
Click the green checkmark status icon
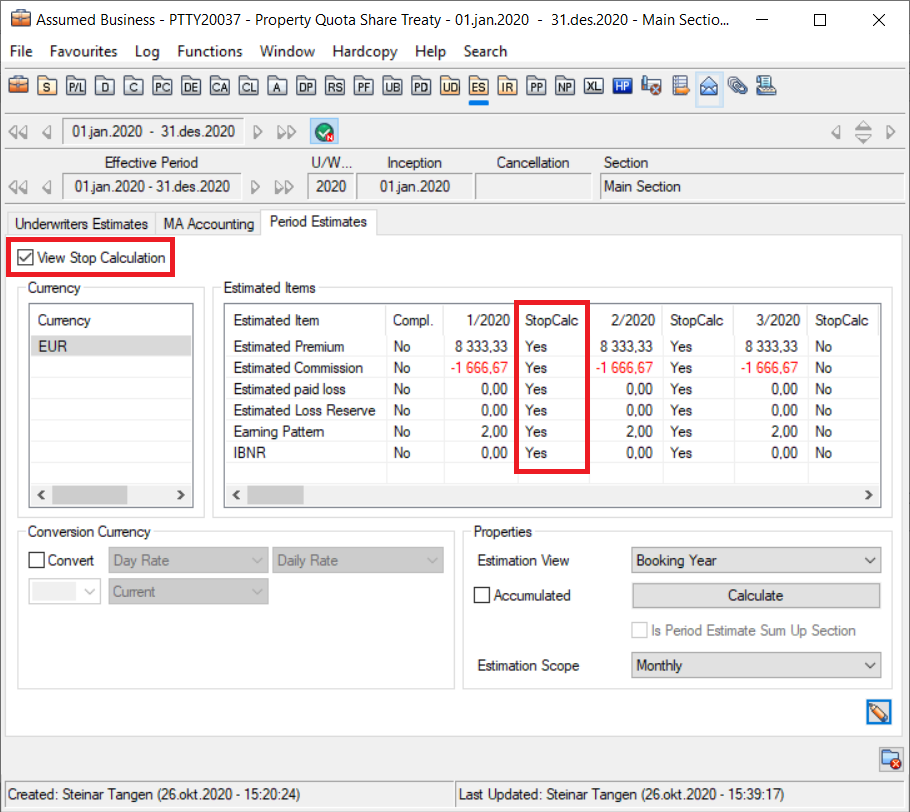(323, 132)
